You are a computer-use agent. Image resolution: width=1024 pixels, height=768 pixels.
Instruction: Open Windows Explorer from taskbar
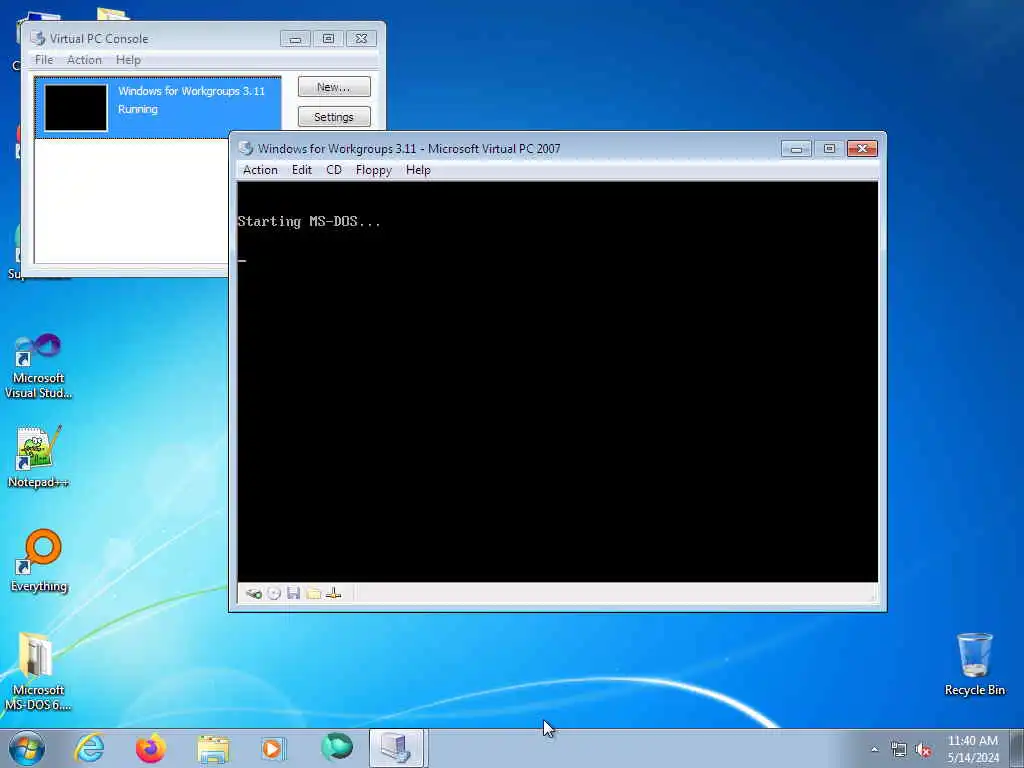point(213,749)
